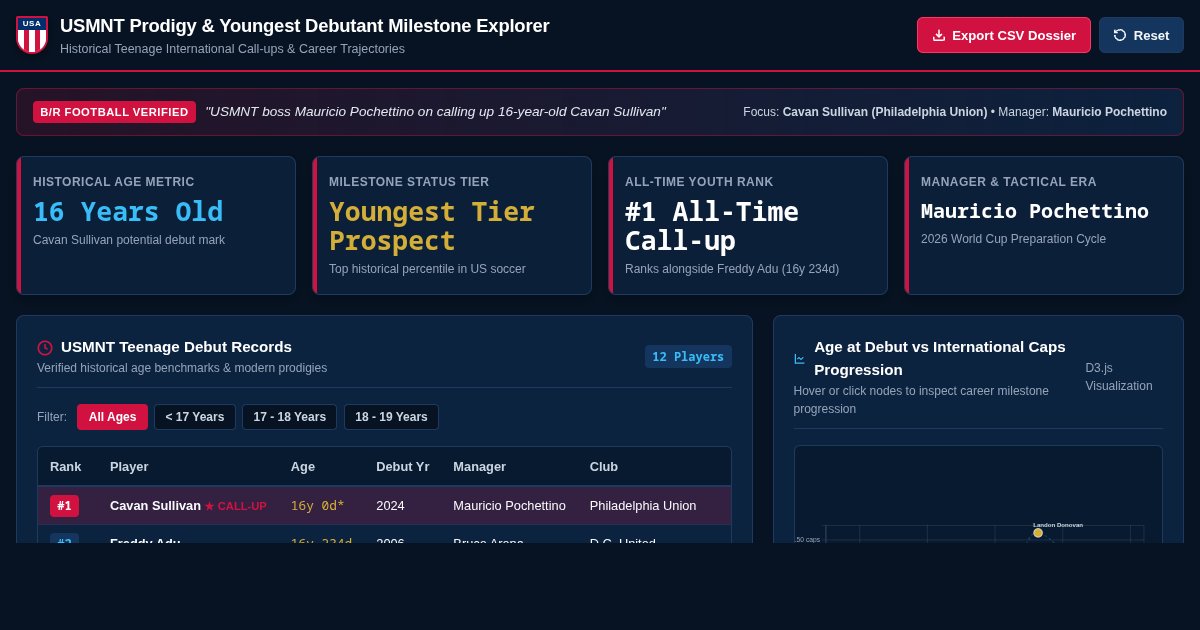
Task: Click the Export CSV Dossier button
Action: (x=1004, y=35)
